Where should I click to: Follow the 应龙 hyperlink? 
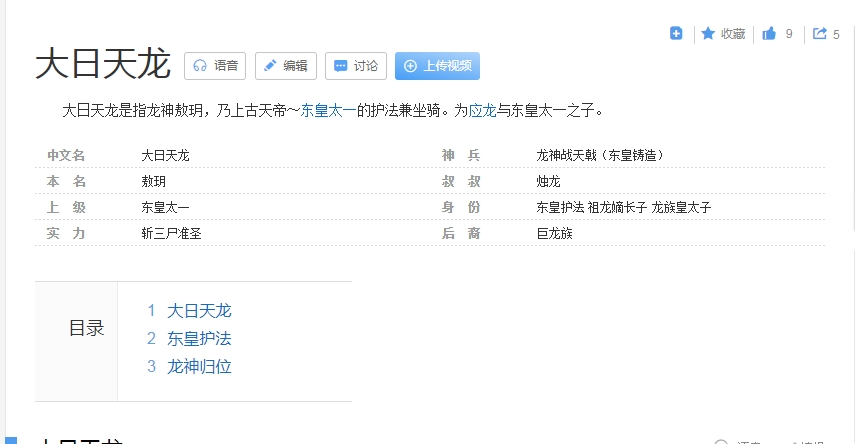click(x=482, y=110)
